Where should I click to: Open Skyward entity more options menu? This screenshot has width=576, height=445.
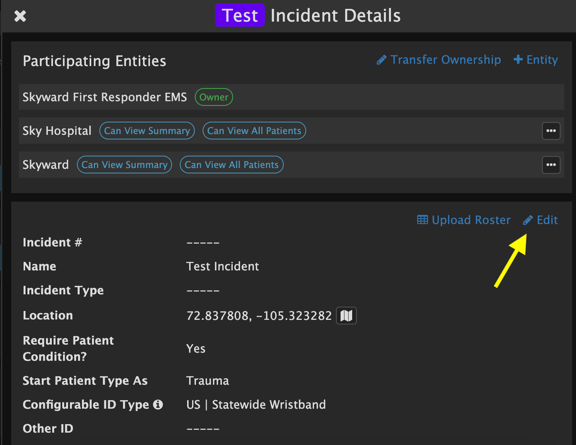[551, 165]
